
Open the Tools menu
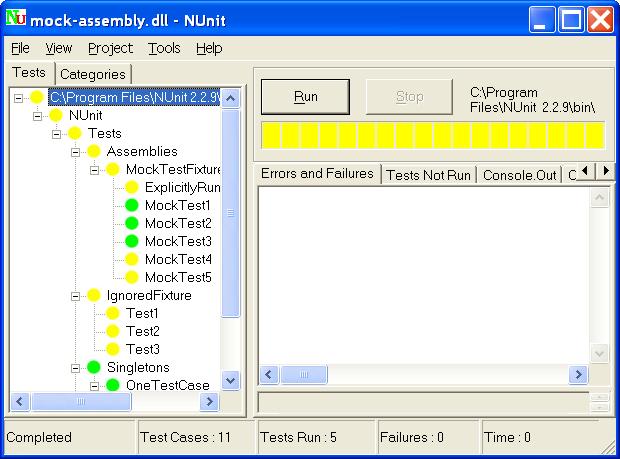pyautogui.click(x=164, y=48)
